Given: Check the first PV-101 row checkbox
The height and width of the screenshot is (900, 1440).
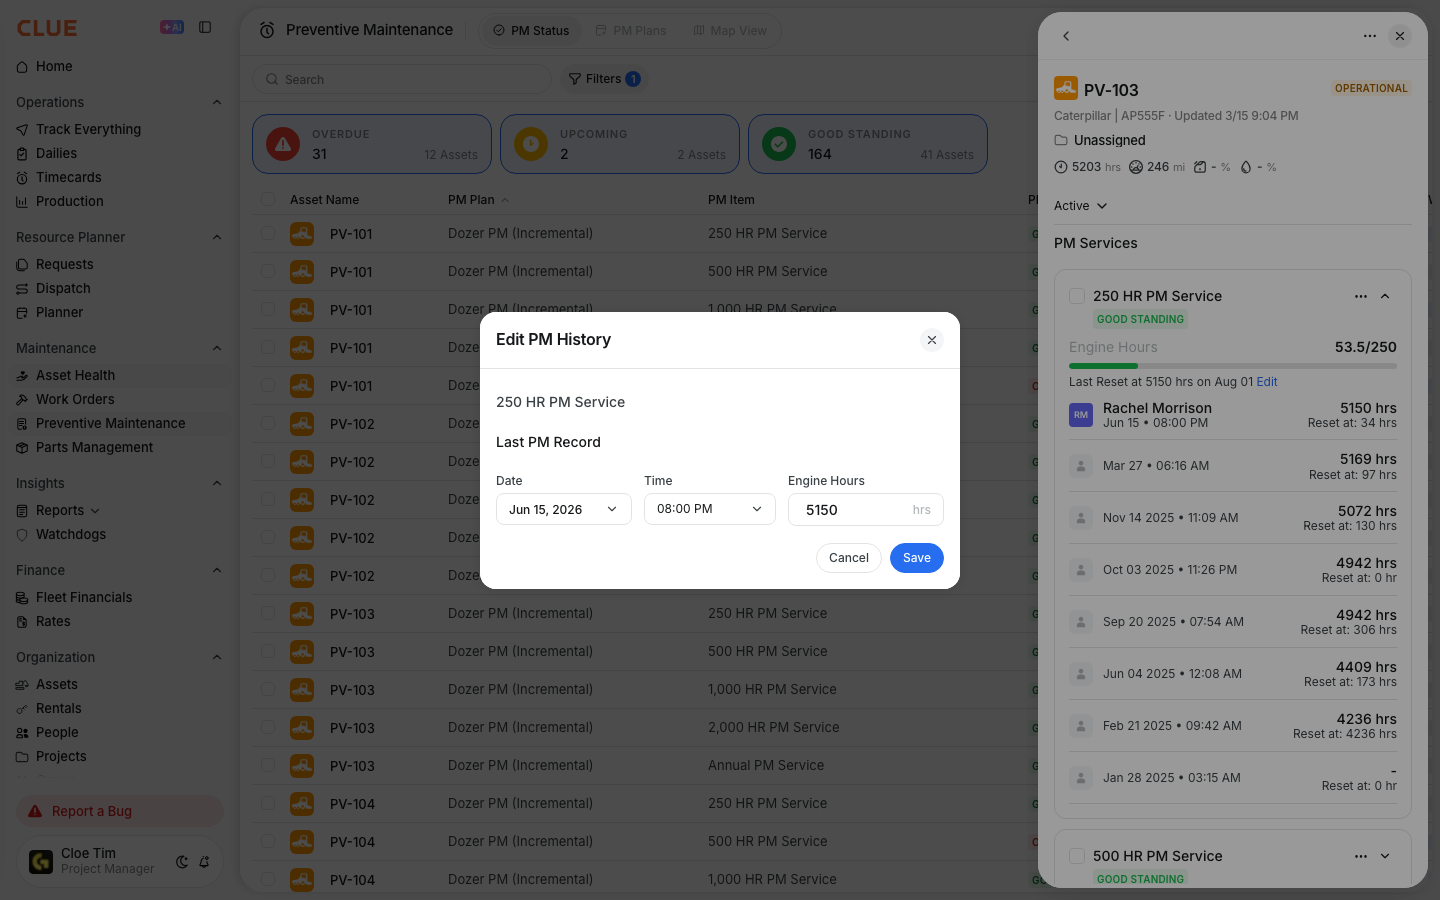Looking at the screenshot, I should tap(268, 233).
